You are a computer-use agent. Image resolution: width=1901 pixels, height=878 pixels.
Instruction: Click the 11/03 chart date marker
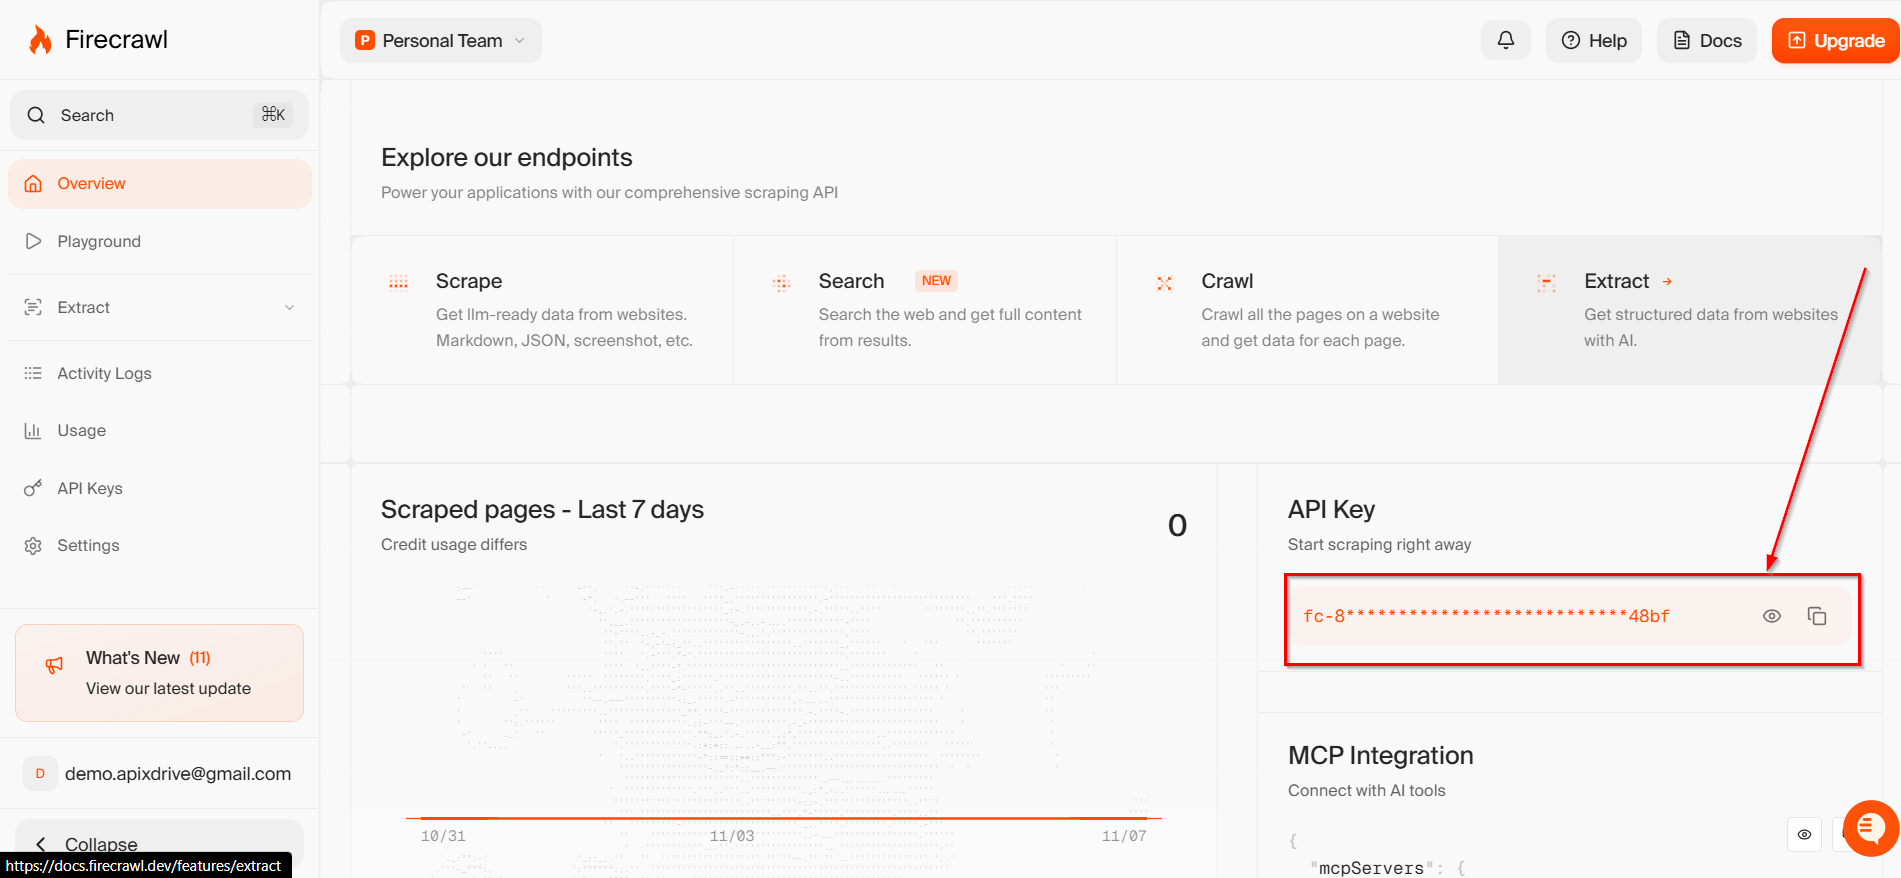[732, 836]
